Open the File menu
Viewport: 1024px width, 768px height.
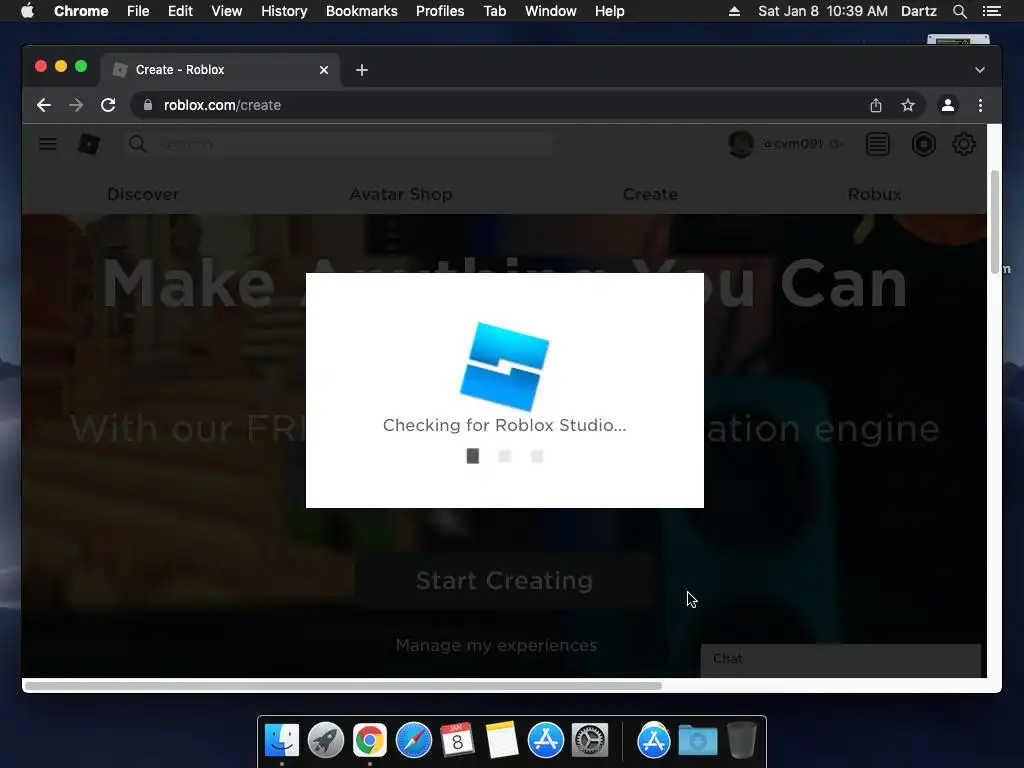[x=138, y=11]
